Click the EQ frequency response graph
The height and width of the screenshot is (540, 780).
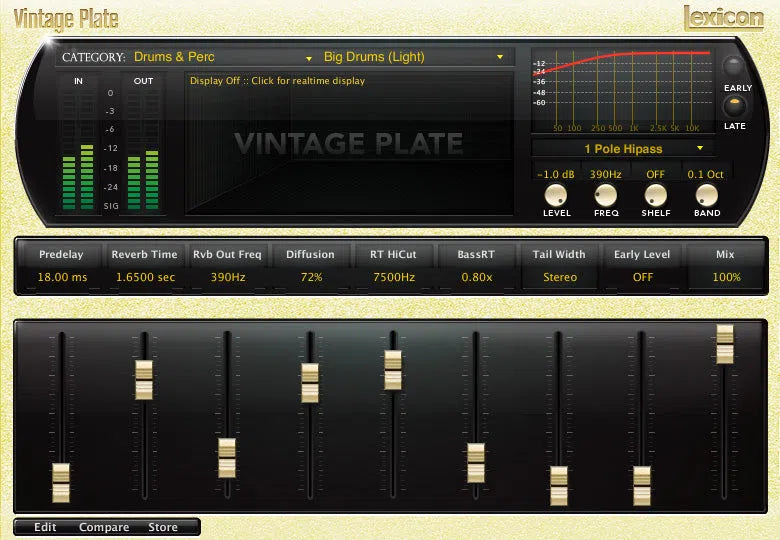622,88
